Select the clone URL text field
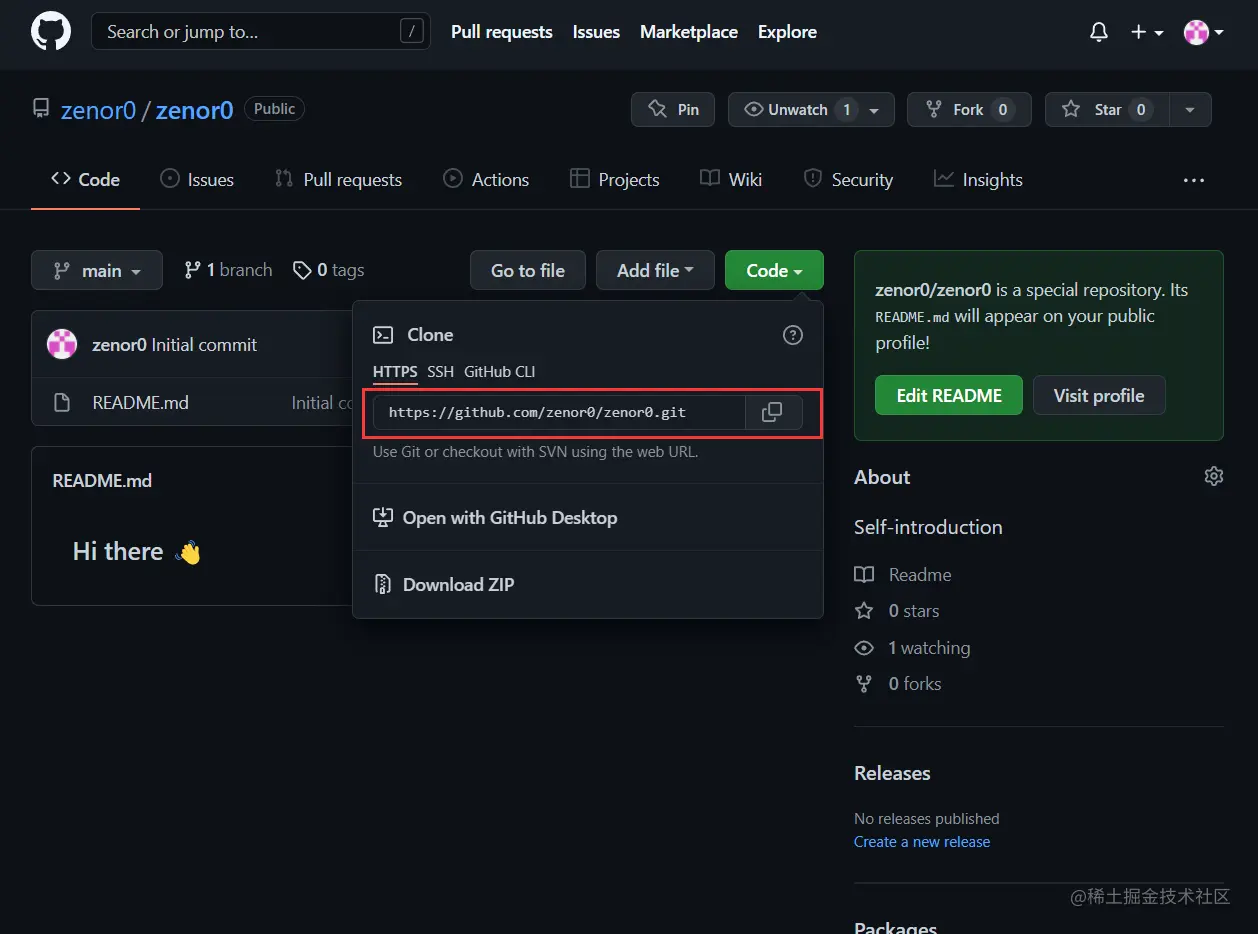The height and width of the screenshot is (934, 1258). (x=559, y=412)
